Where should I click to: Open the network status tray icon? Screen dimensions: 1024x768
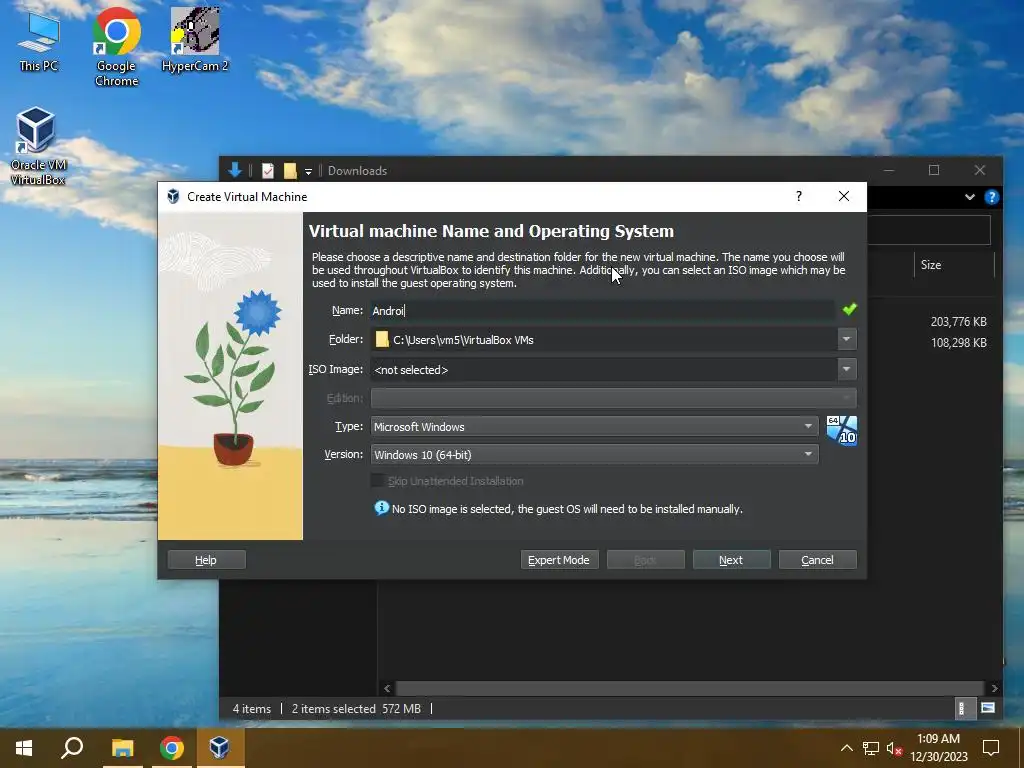[x=871, y=748]
